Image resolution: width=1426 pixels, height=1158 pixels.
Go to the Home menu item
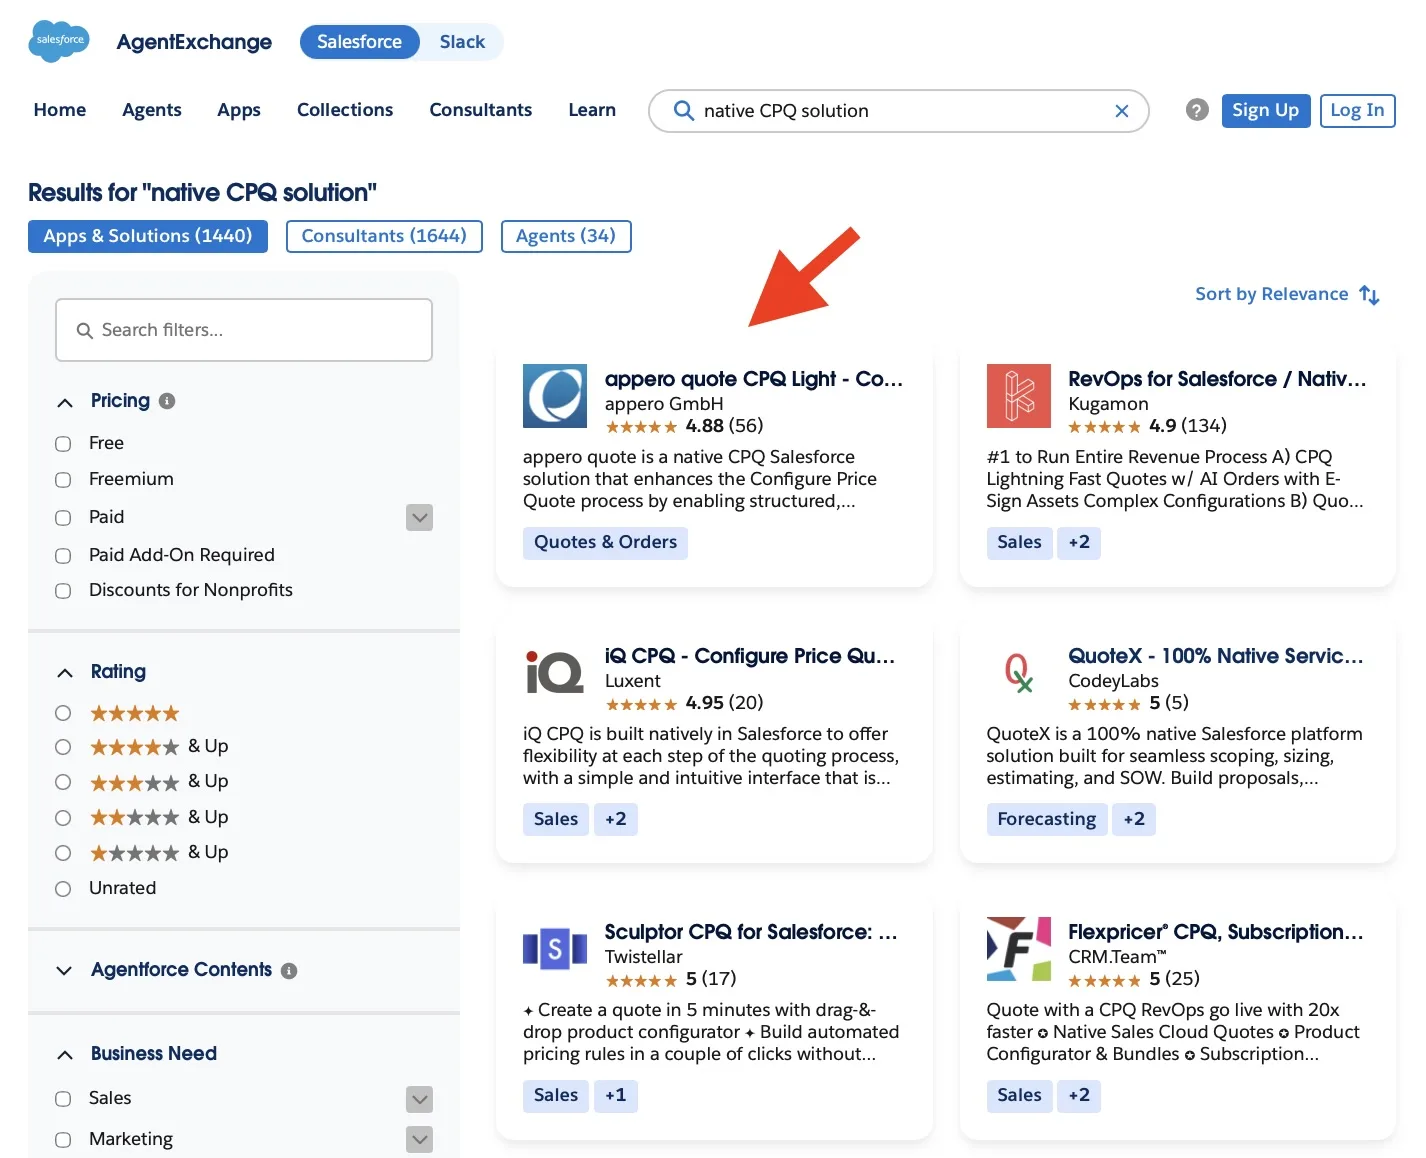click(x=60, y=110)
